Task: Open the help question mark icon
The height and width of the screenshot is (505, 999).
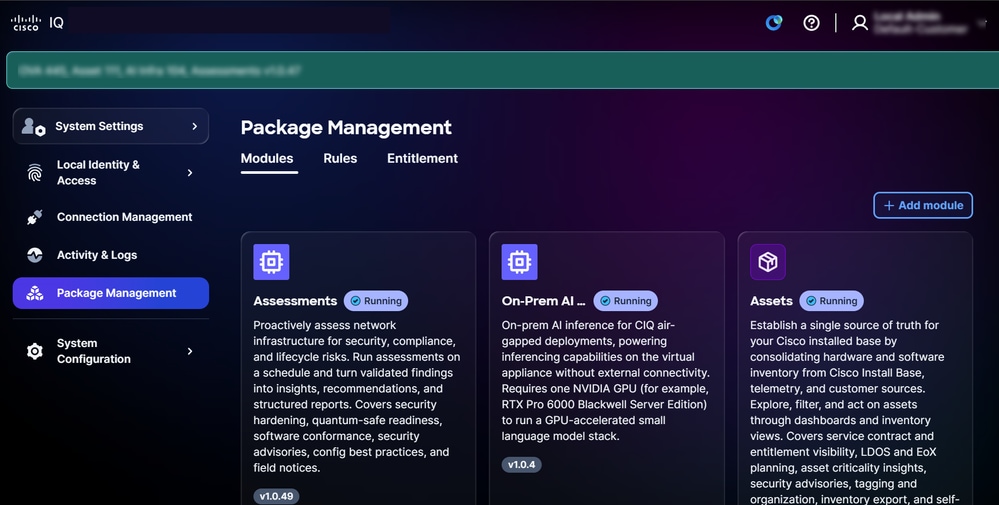Action: [x=811, y=23]
